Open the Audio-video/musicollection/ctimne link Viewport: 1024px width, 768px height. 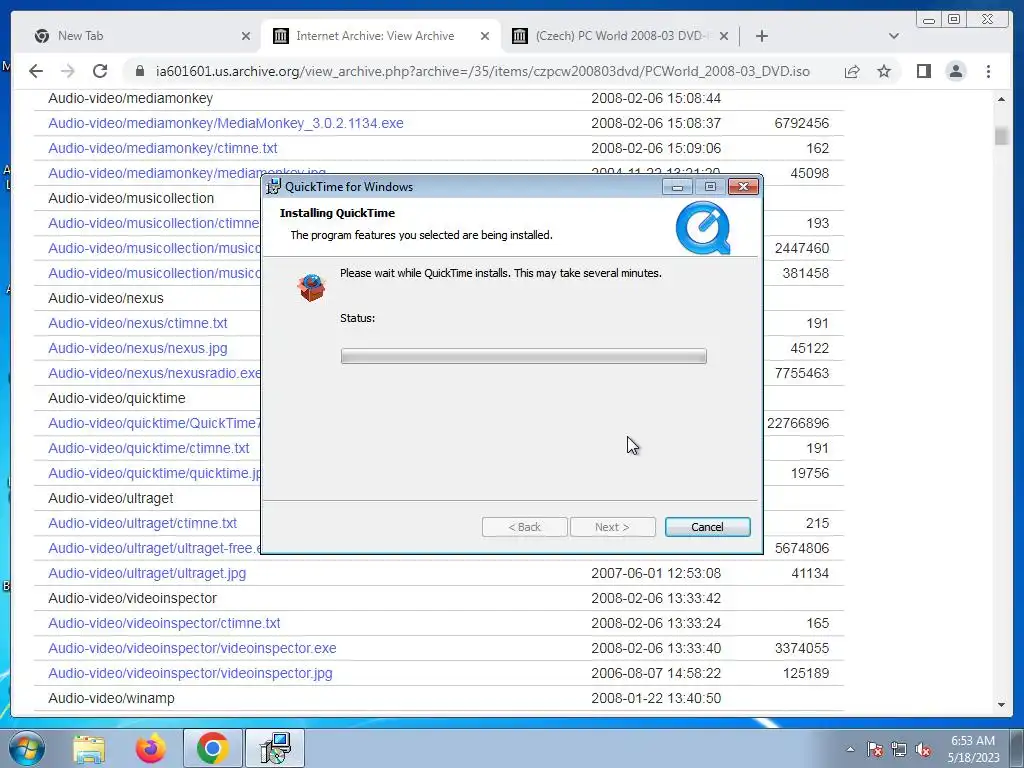[x=154, y=223]
